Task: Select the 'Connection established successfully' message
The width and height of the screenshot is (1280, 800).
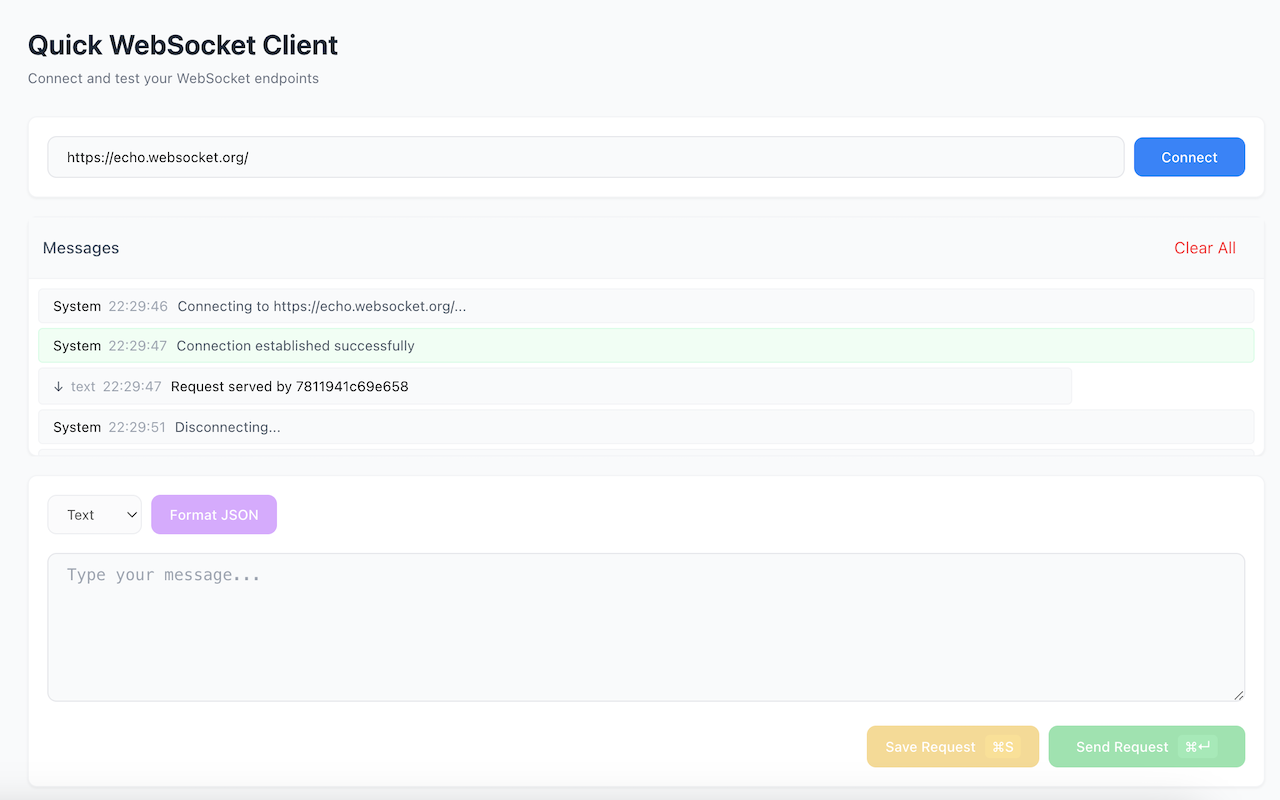Action: (646, 345)
